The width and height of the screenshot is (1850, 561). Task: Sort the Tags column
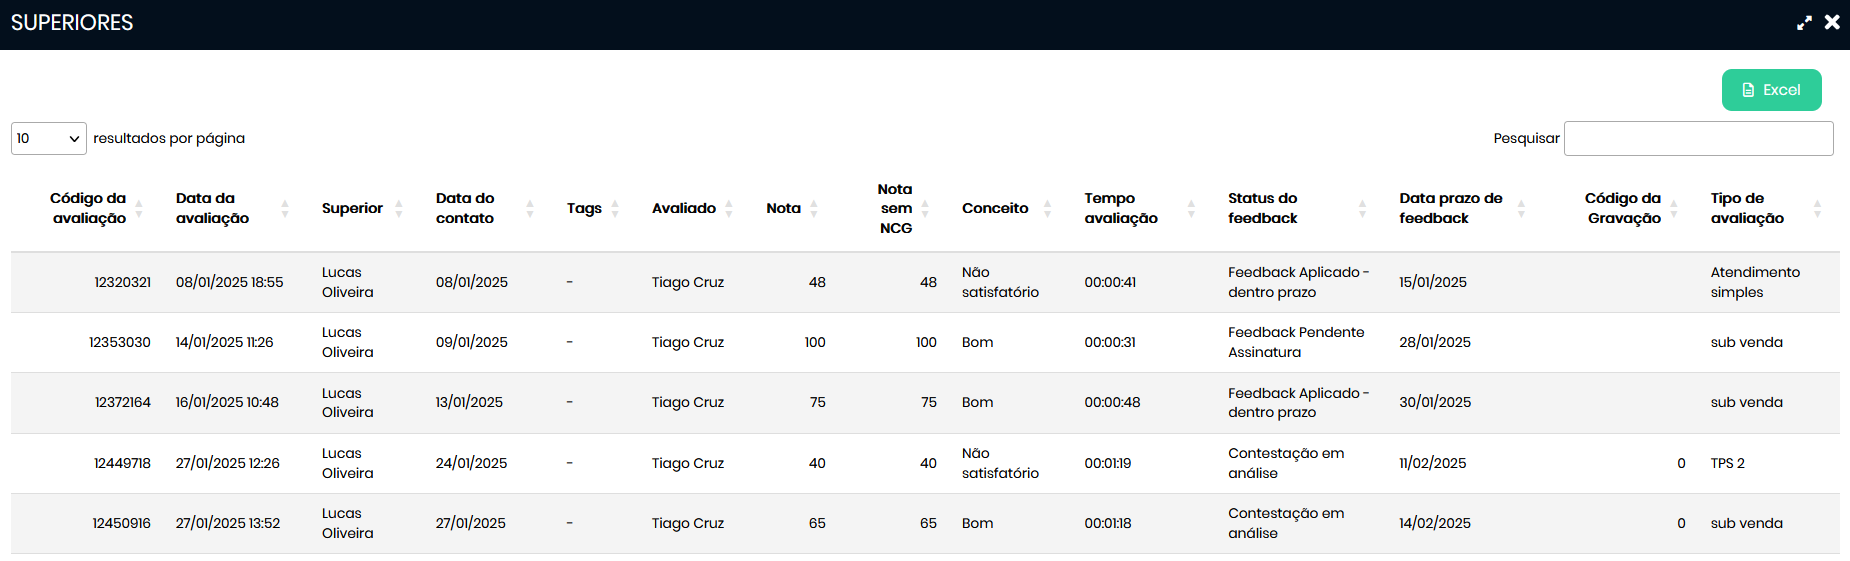(x=584, y=208)
